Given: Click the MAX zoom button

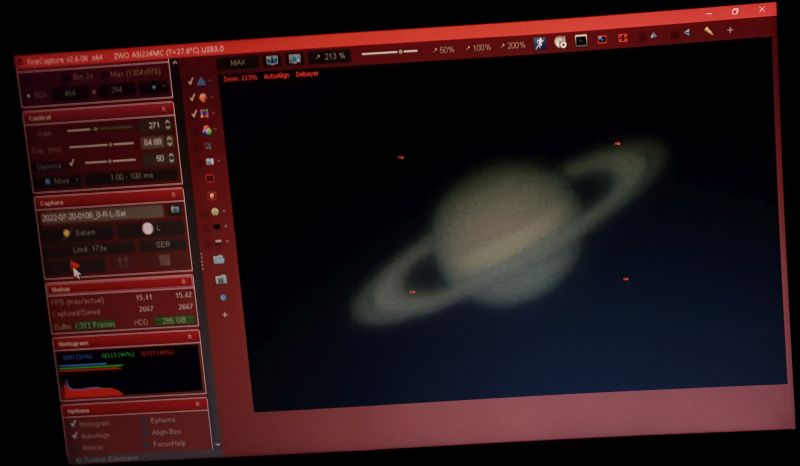Looking at the screenshot, I should (x=238, y=62).
